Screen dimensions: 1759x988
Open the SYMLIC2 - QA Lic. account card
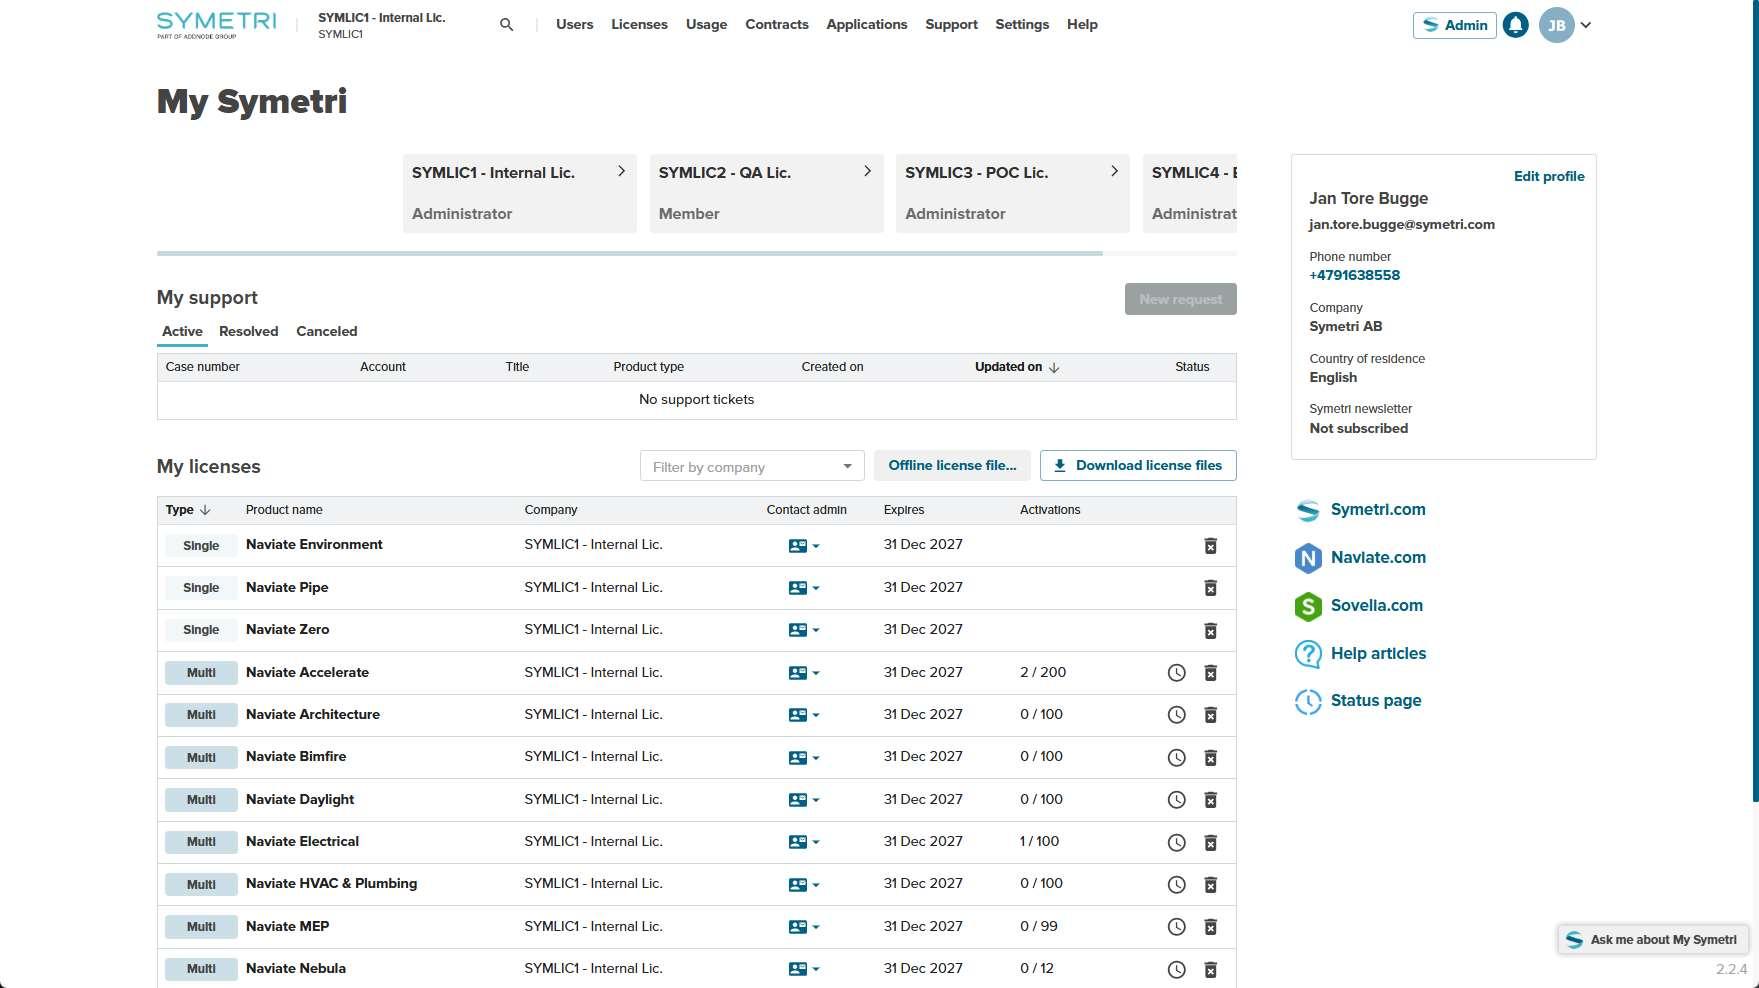(x=767, y=193)
